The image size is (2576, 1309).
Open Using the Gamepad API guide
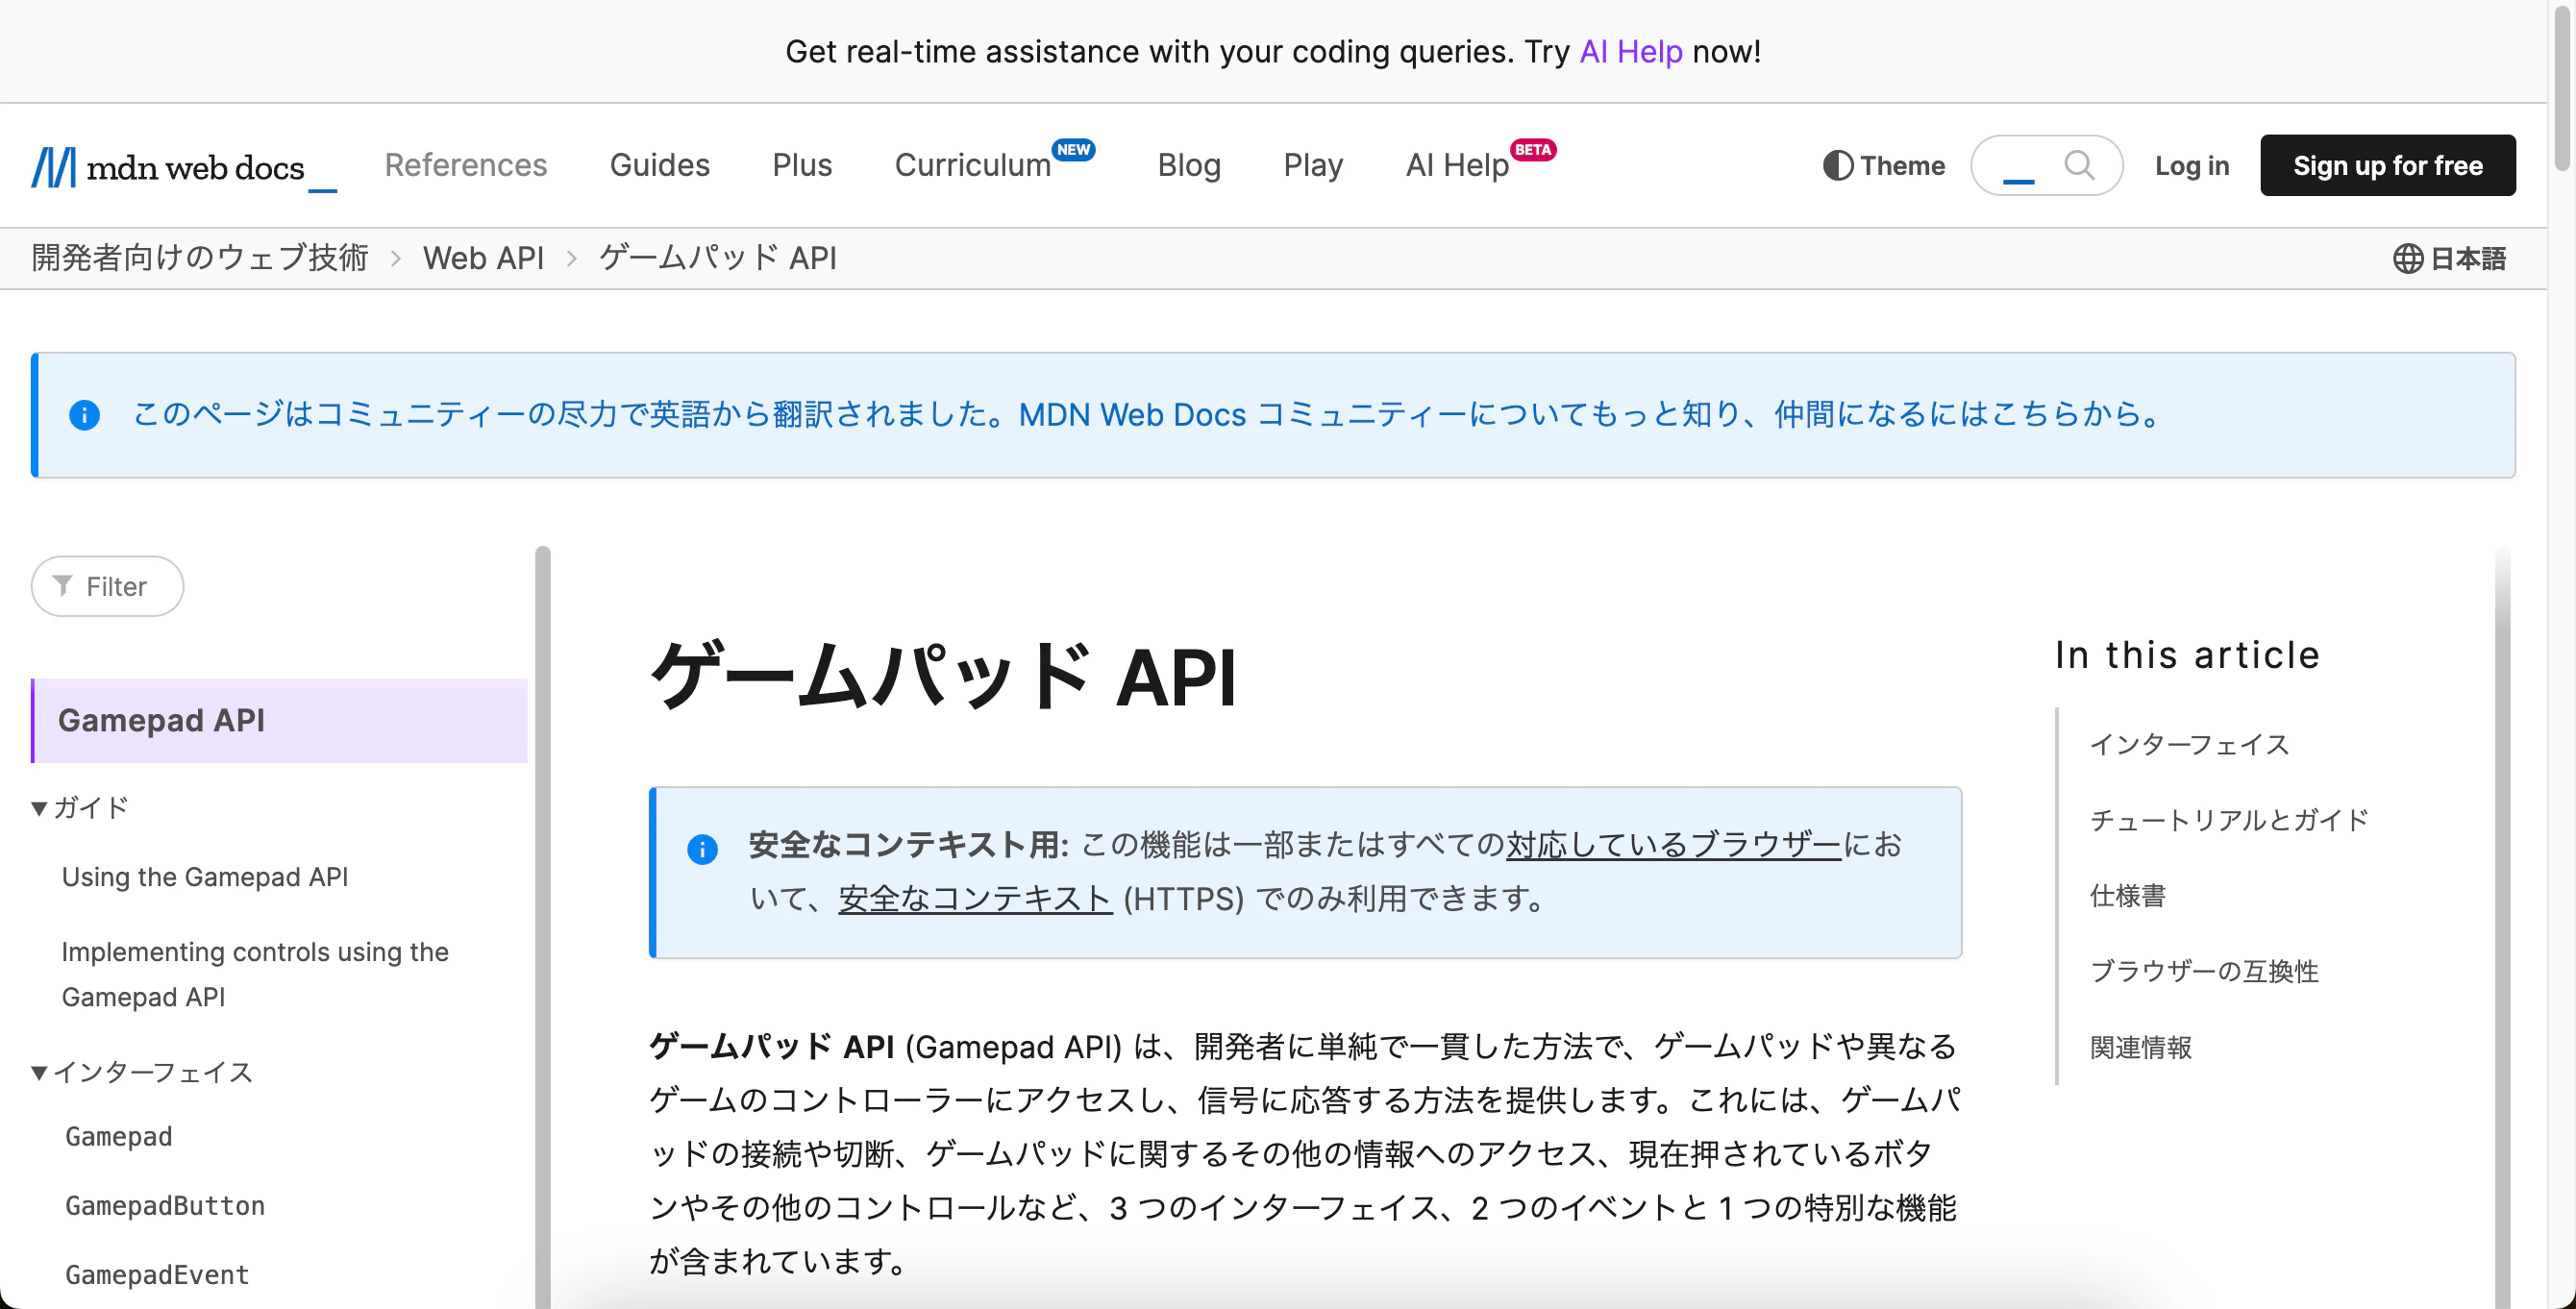(205, 877)
